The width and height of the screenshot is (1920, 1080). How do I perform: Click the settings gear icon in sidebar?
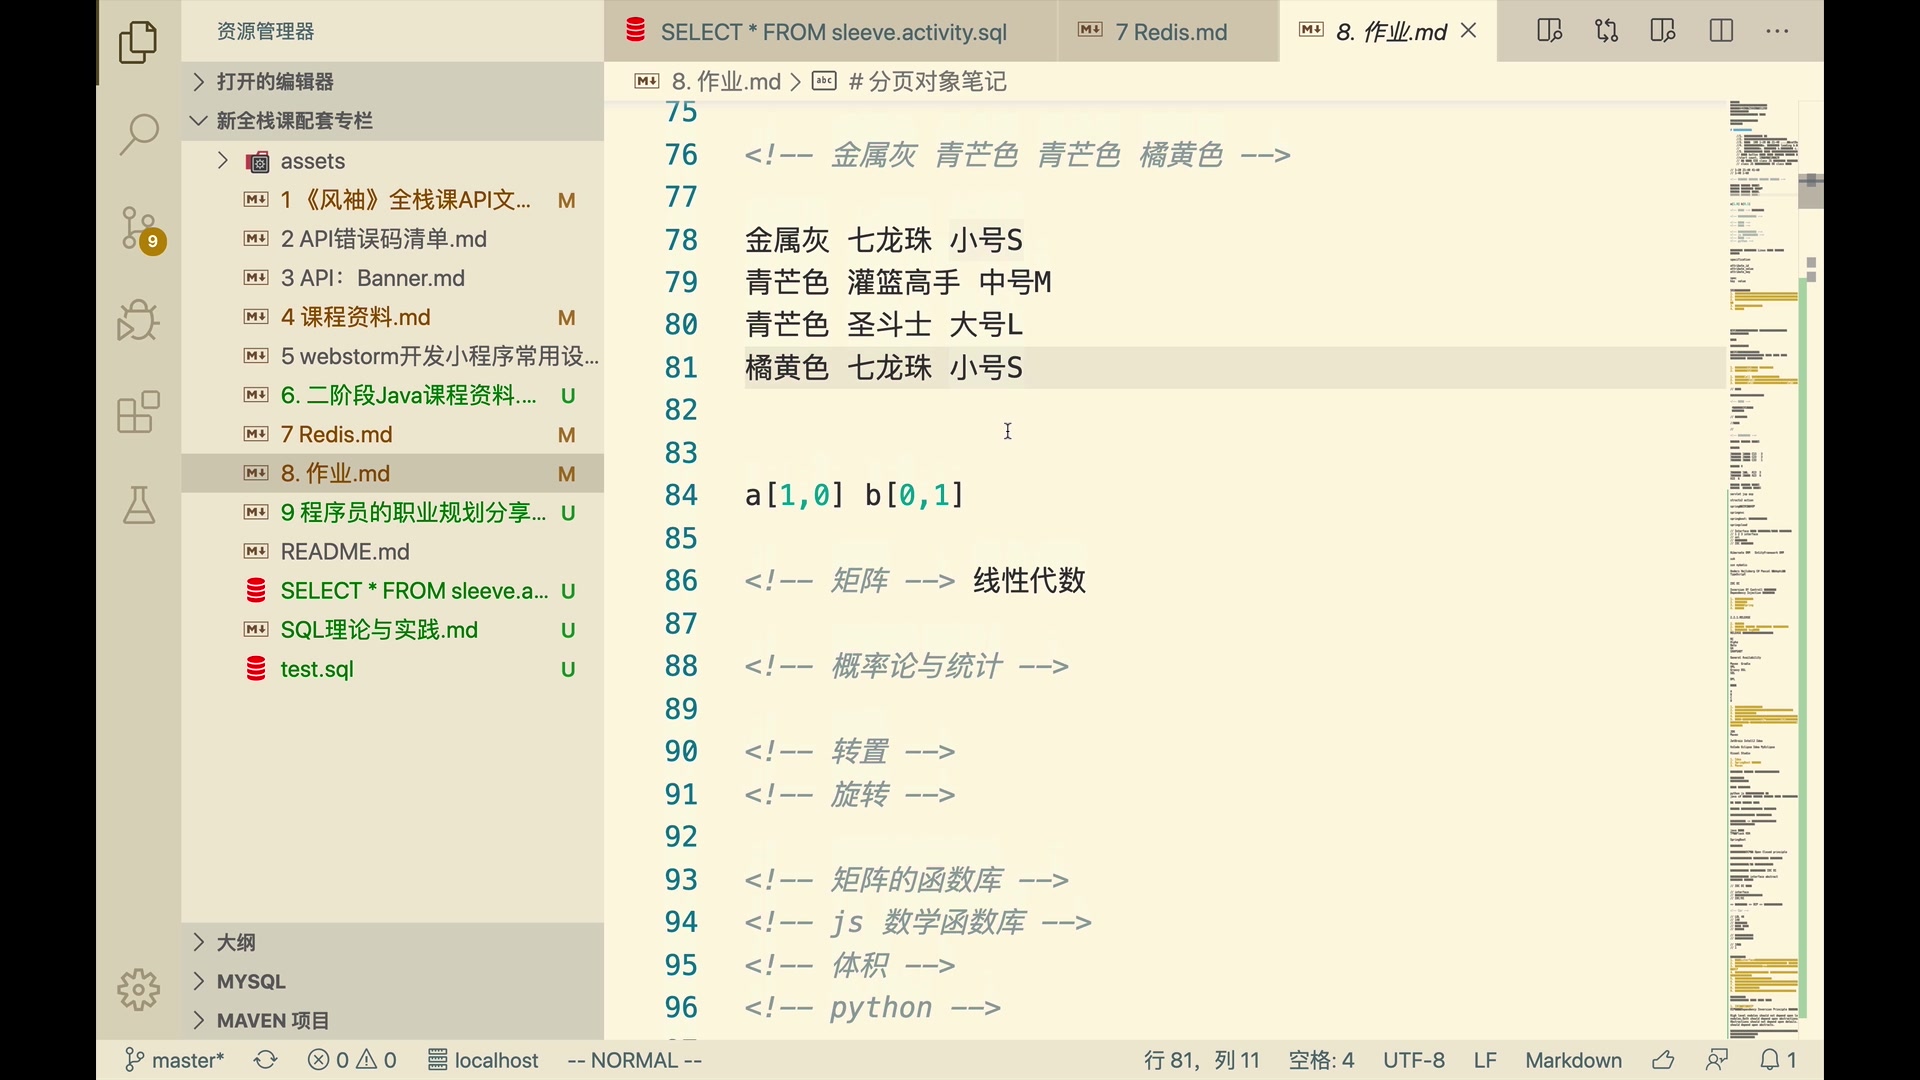[138, 990]
